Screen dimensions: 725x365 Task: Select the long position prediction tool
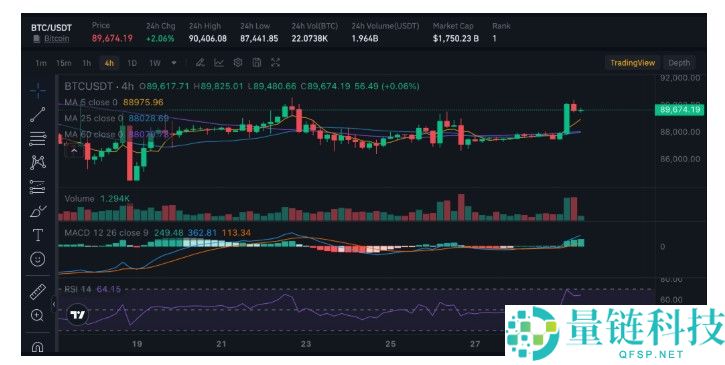coord(38,187)
